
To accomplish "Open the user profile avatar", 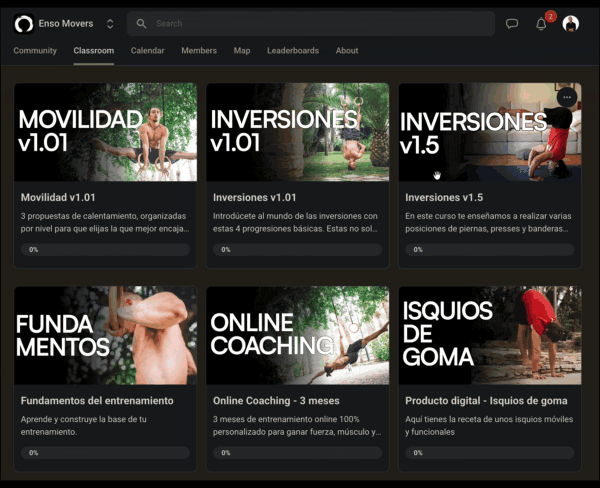I will [571, 24].
